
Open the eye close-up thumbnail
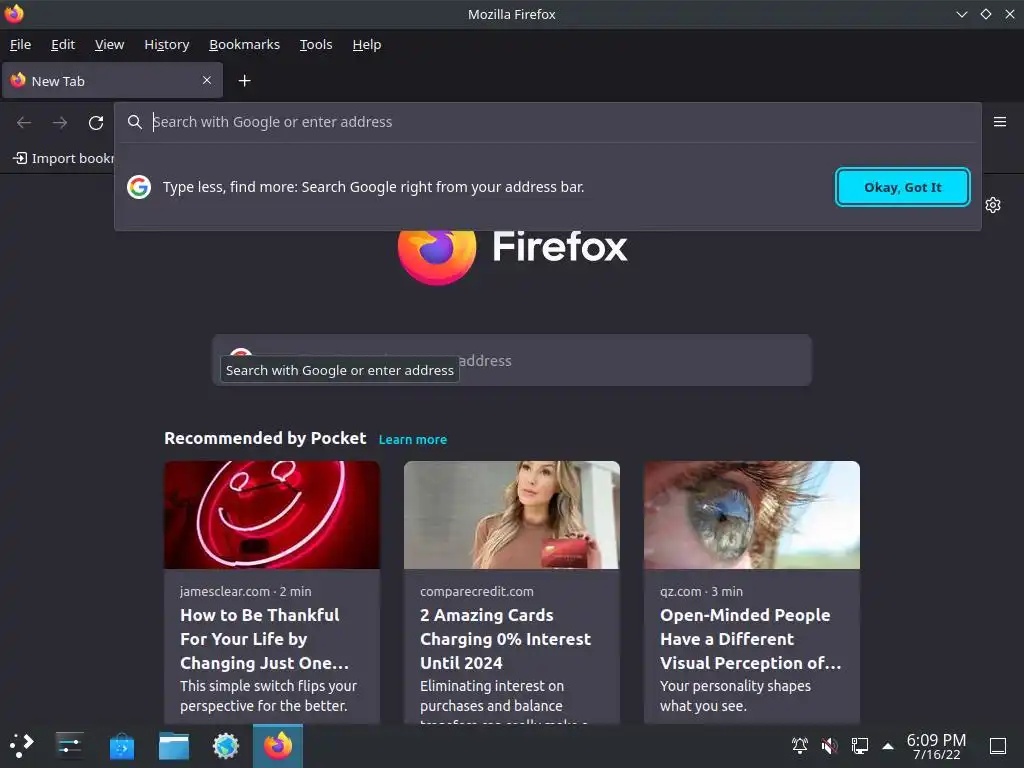(x=752, y=515)
